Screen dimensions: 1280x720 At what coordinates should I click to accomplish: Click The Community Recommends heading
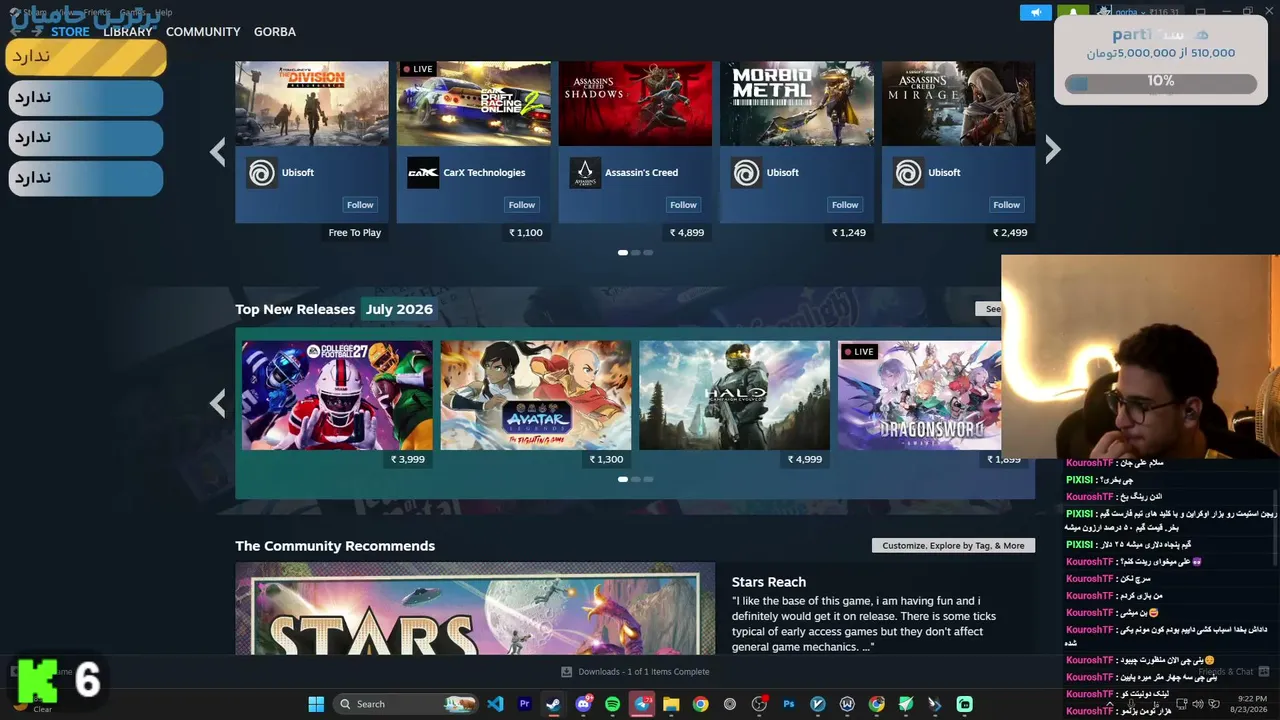pyautogui.click(x=335, y=546)
